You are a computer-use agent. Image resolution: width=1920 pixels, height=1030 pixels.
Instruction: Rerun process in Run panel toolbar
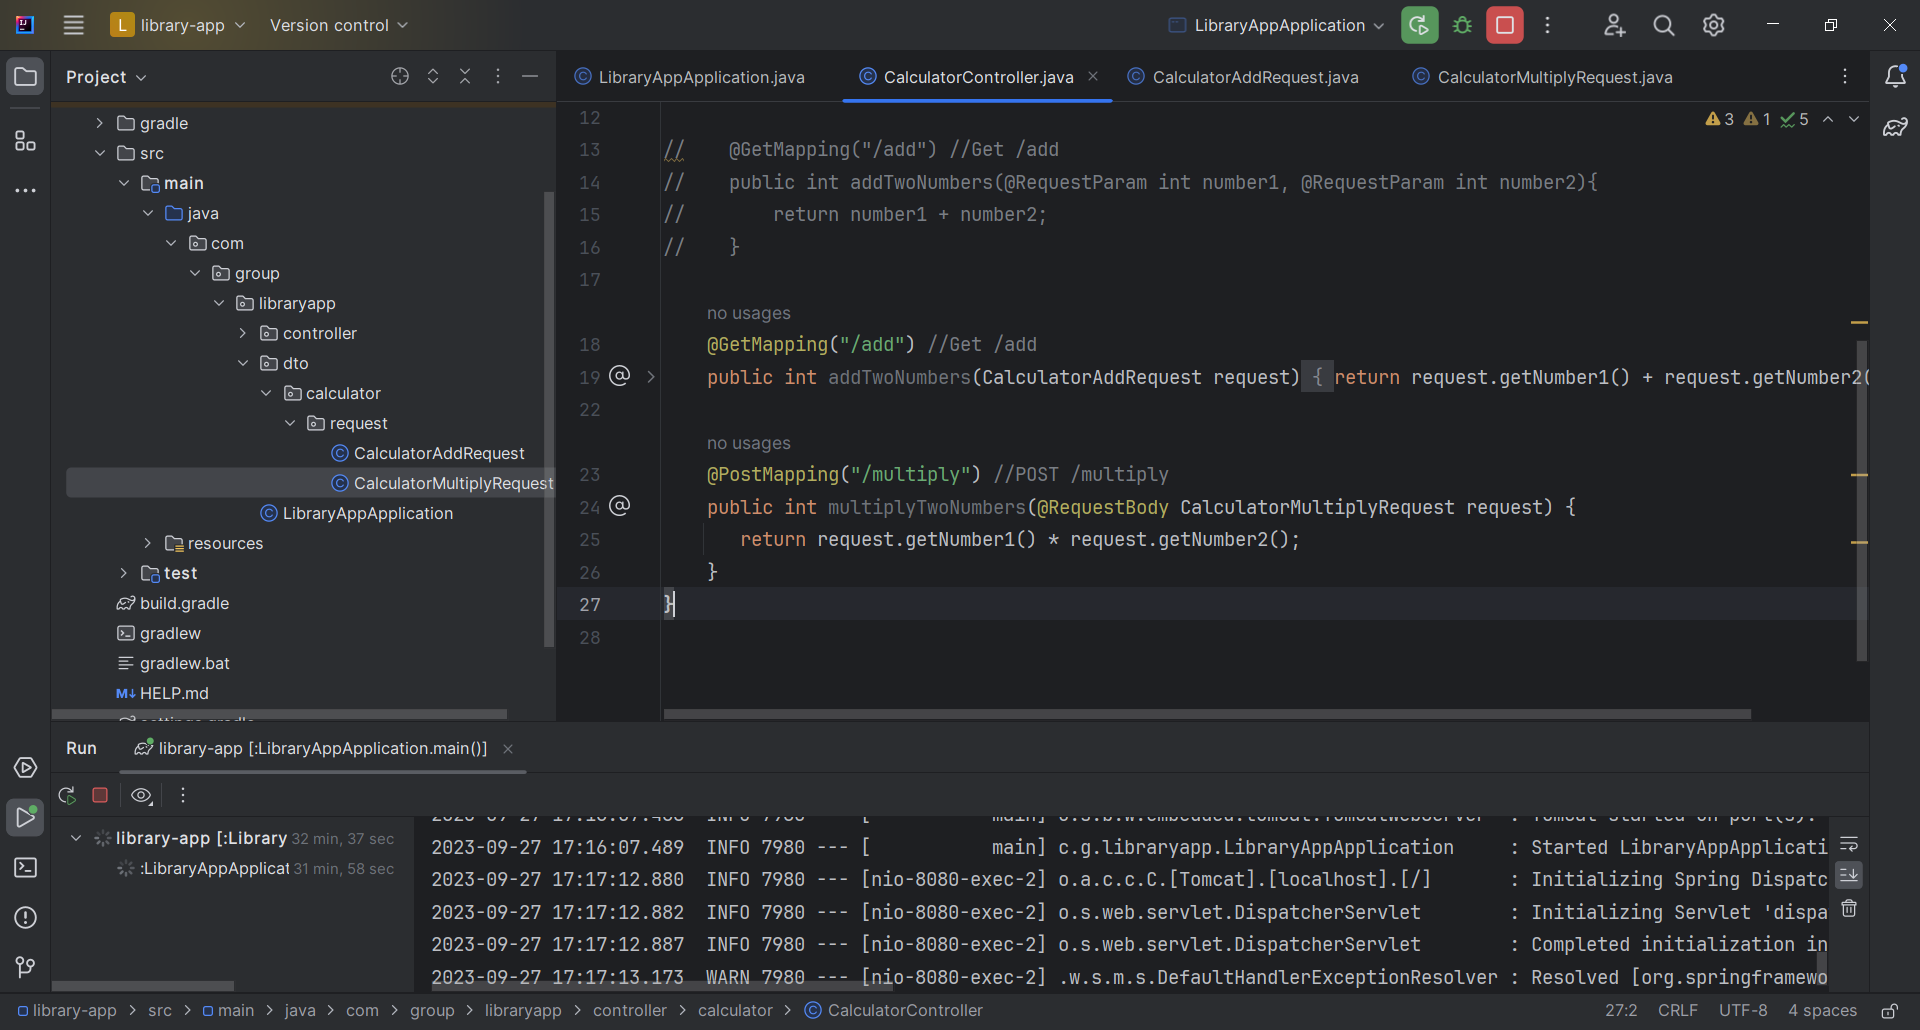coord(67,795)
